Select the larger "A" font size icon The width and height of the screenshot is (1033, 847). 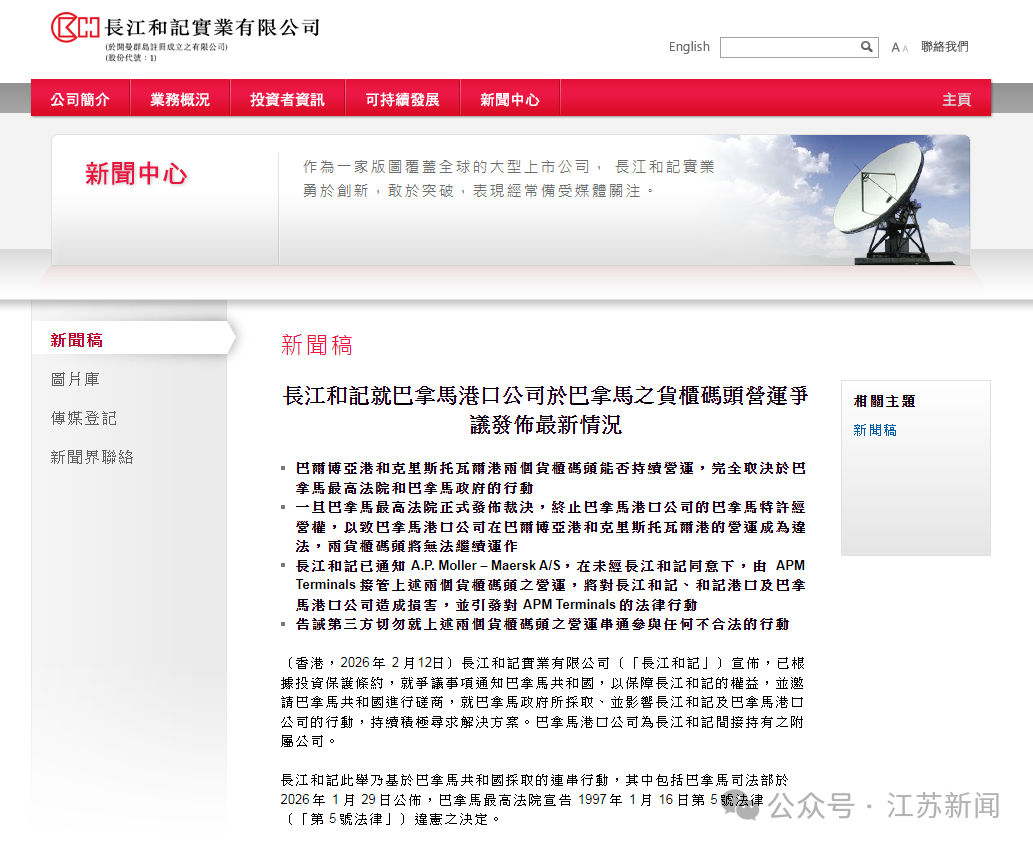(893, 47)
